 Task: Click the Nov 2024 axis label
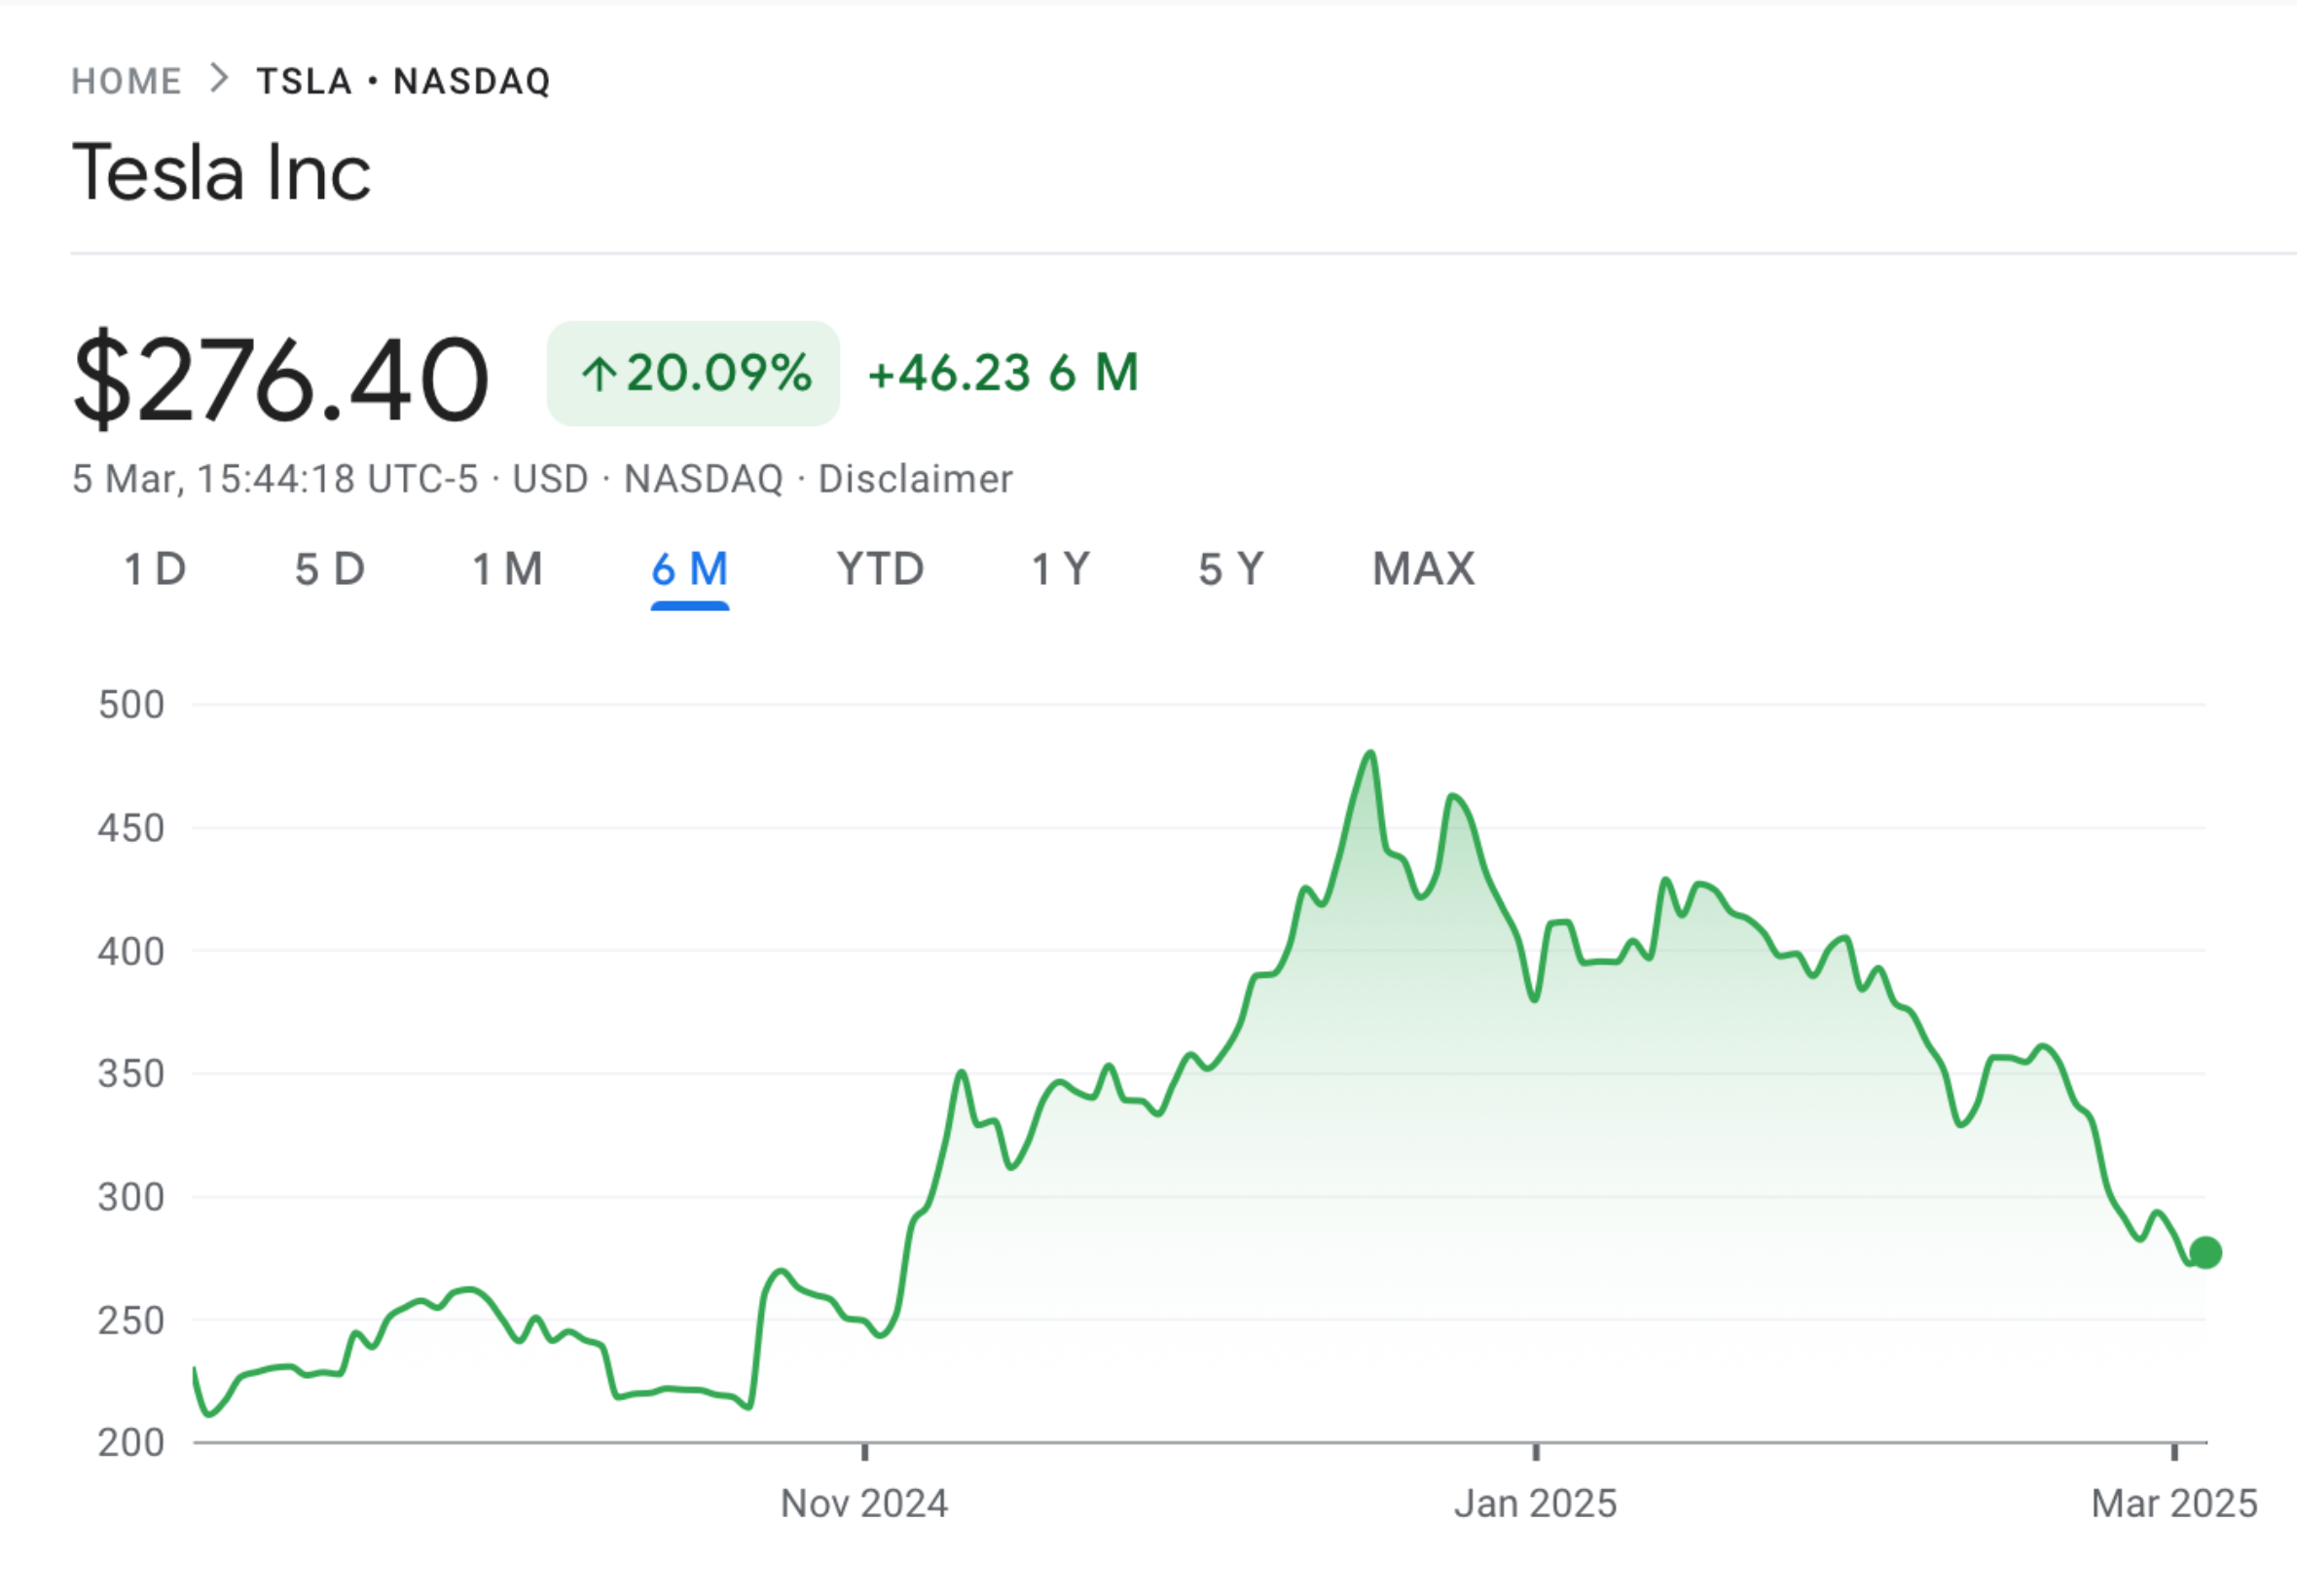pos(864,1503)
